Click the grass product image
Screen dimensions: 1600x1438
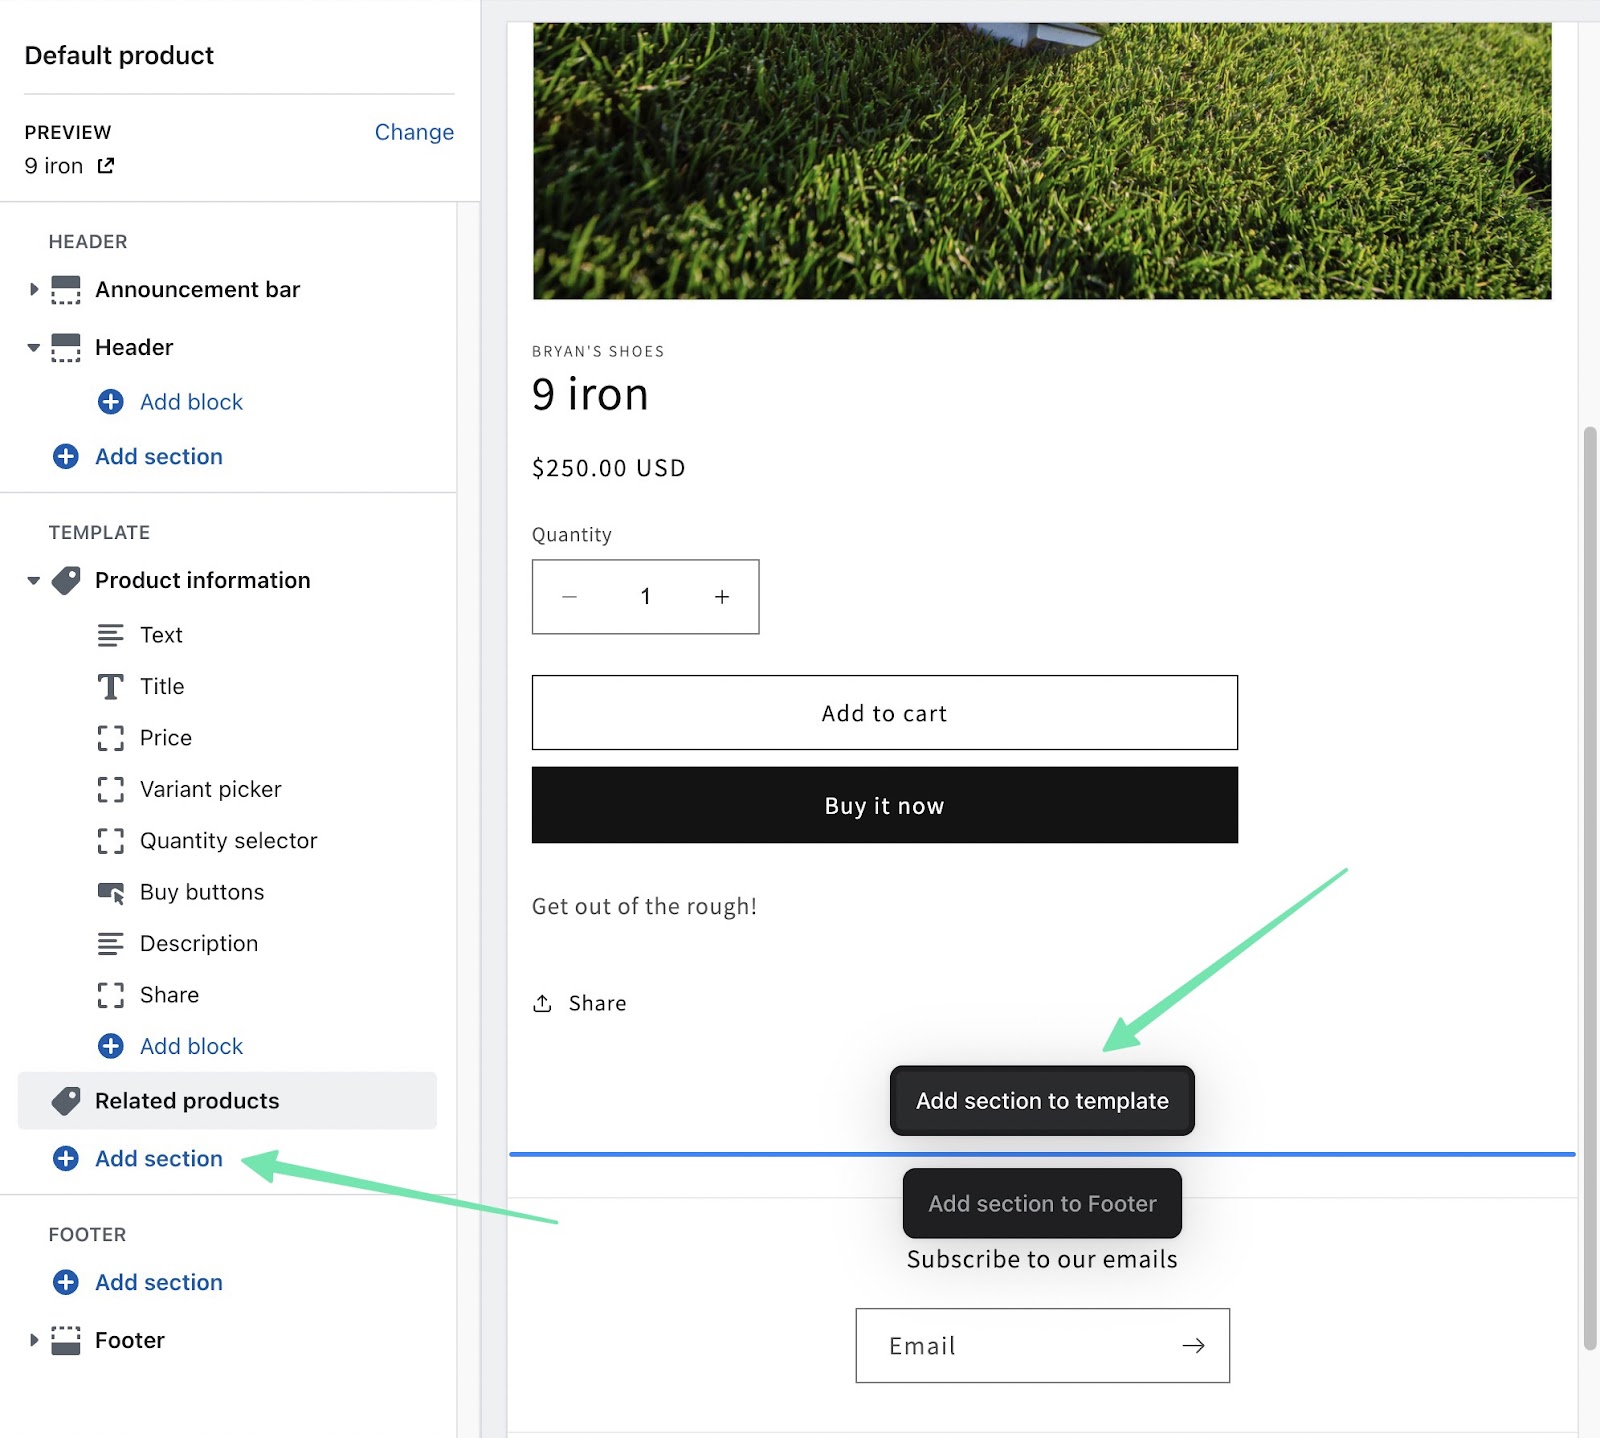pos(1042,161)
